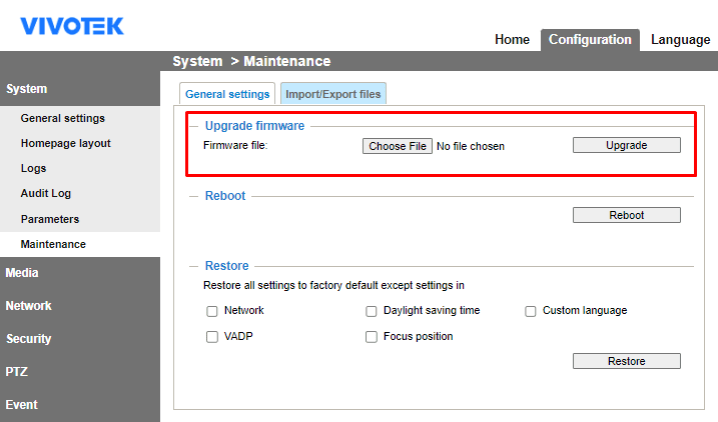718x422 pixels.
Task: Expand the Media section in sidebar
Action: tap(22, 272)
